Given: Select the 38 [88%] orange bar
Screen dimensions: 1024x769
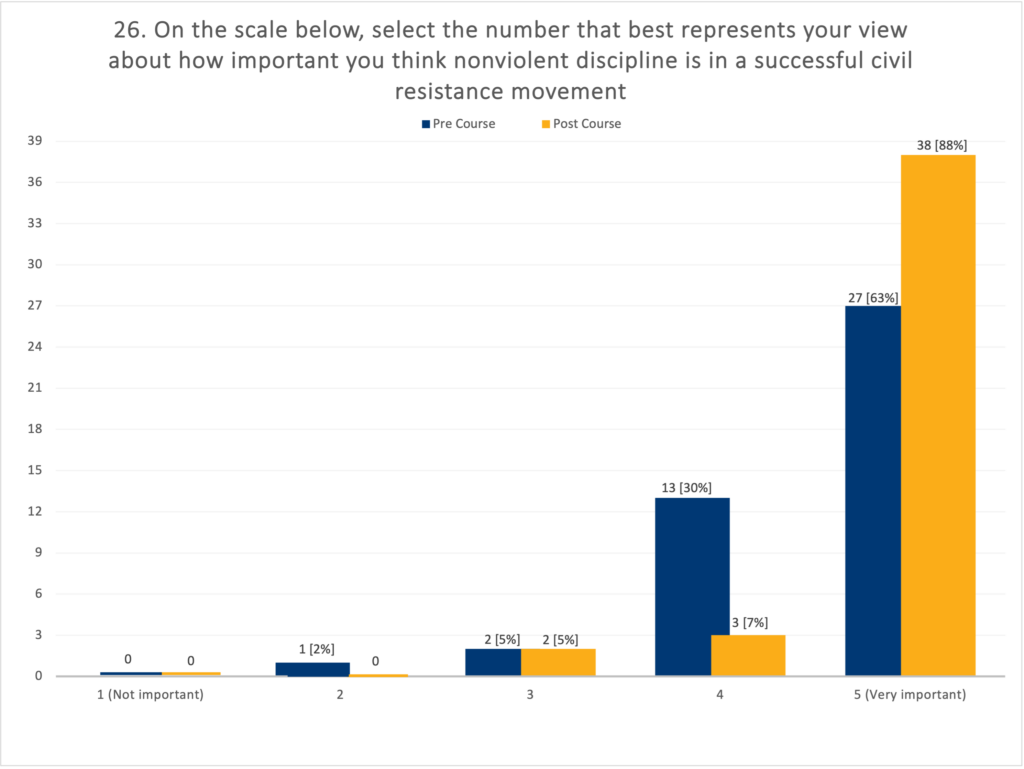Looking at the screenshot, I should (938, 415).
